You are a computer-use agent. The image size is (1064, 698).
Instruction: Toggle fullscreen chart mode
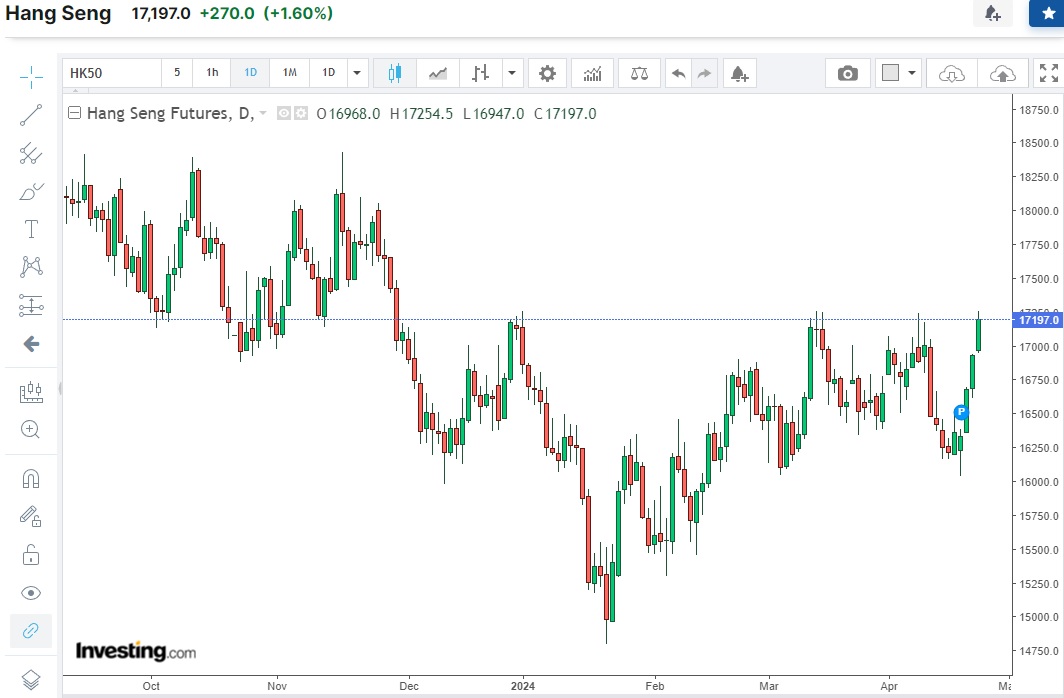click(x=1049, y=73)
